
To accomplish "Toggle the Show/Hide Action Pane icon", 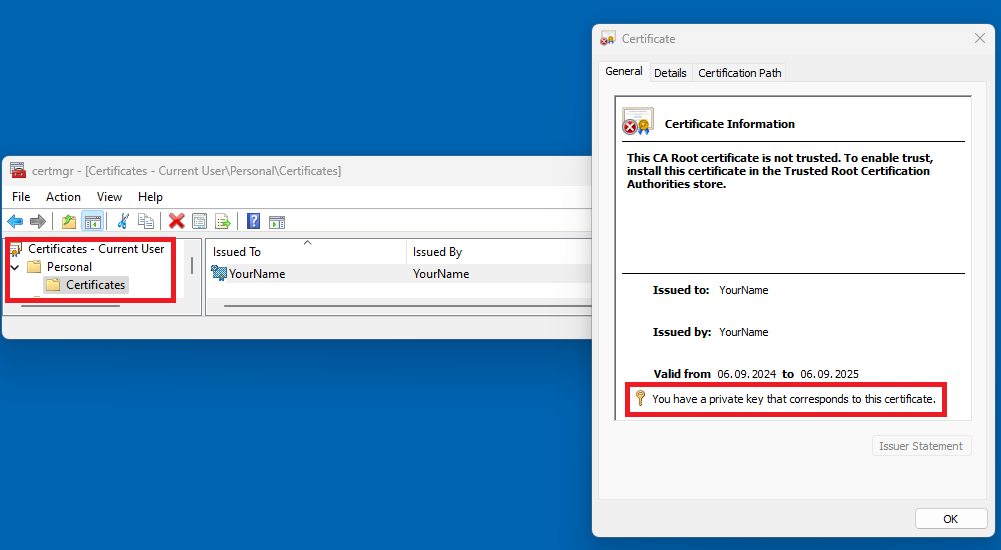I will tap(277, 221).
